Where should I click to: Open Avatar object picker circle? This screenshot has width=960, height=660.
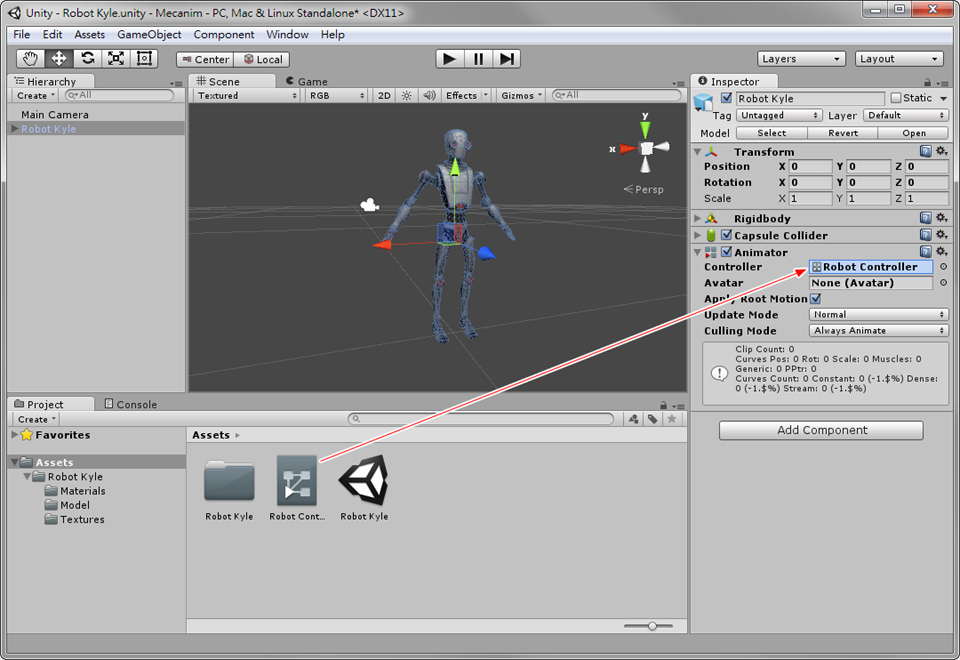coord(943,283)
